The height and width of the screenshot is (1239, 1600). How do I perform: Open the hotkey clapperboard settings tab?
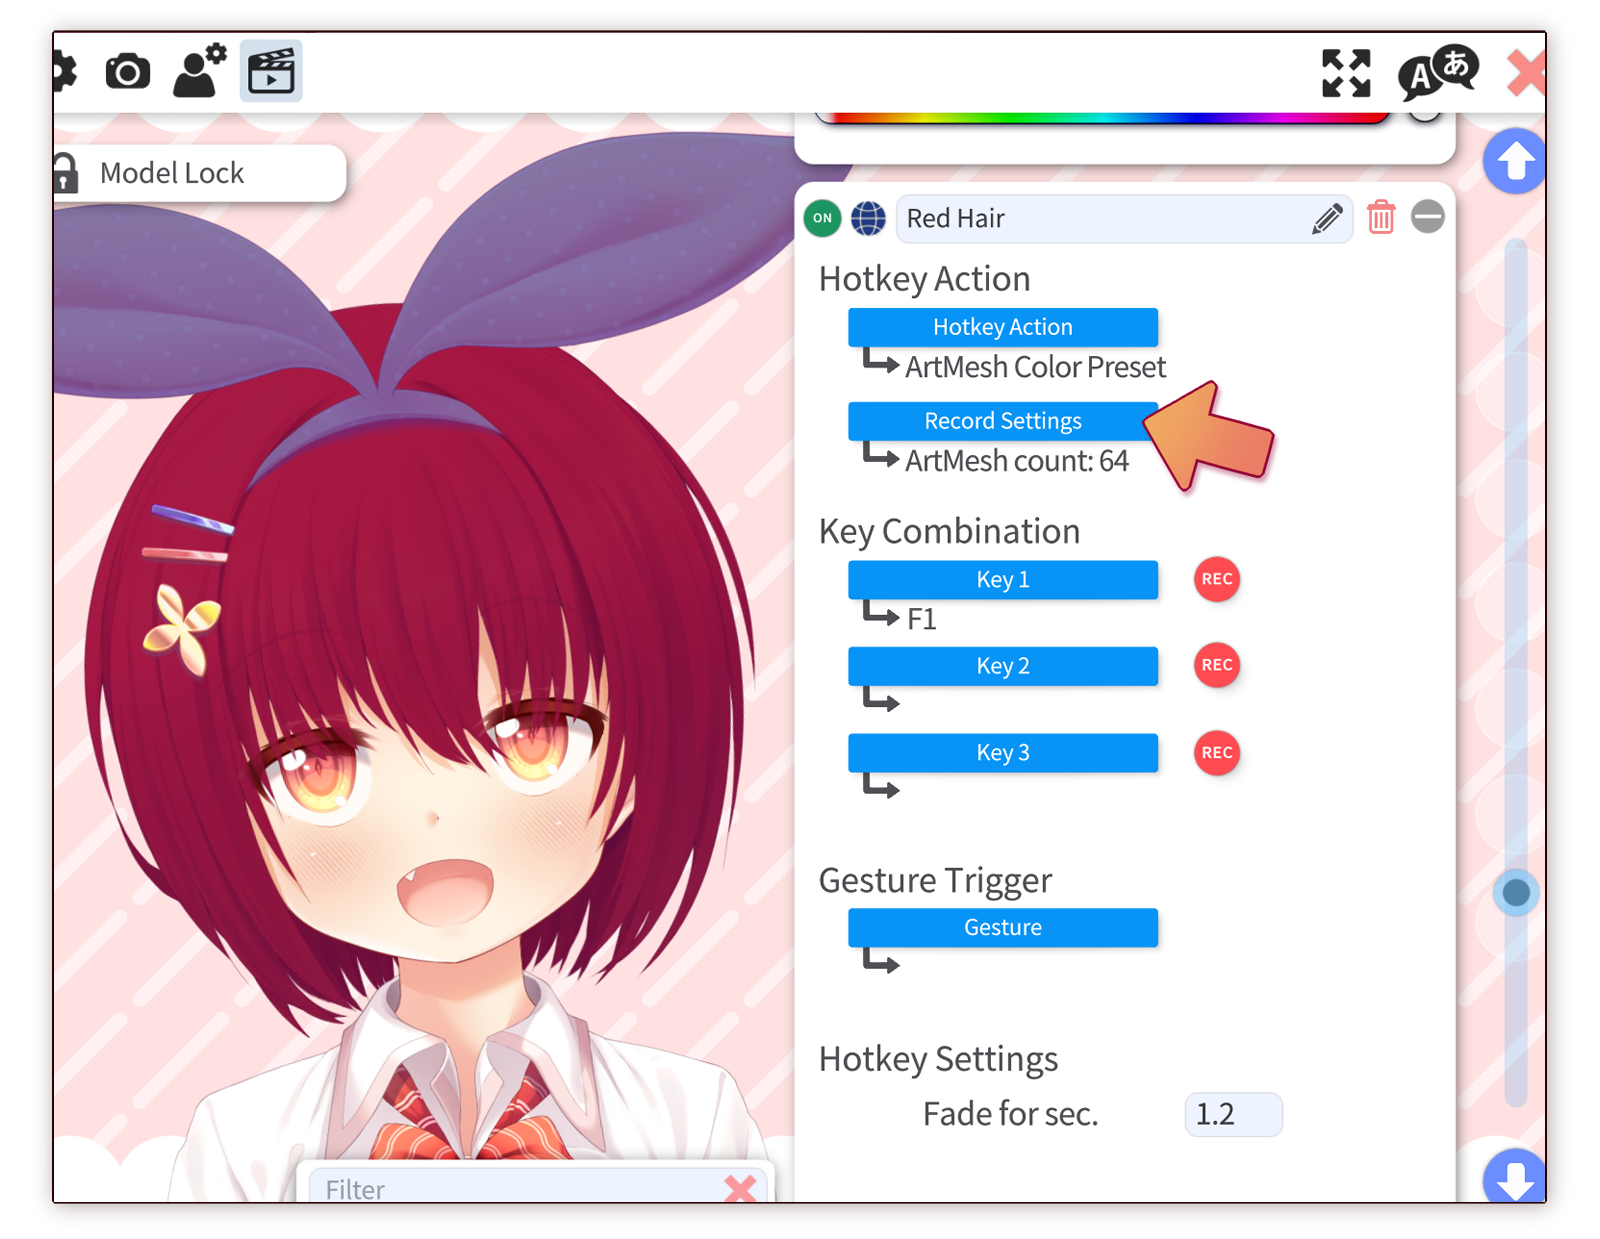tap(271, 71)
